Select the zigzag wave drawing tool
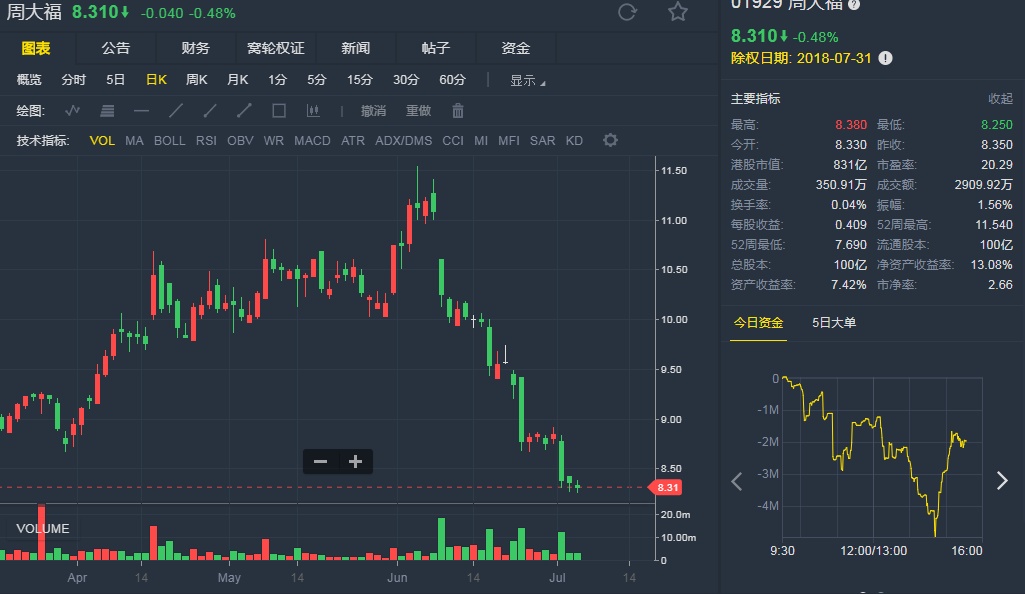The height and width of the screenshot is (594, 1025). (x=73, y=111)
